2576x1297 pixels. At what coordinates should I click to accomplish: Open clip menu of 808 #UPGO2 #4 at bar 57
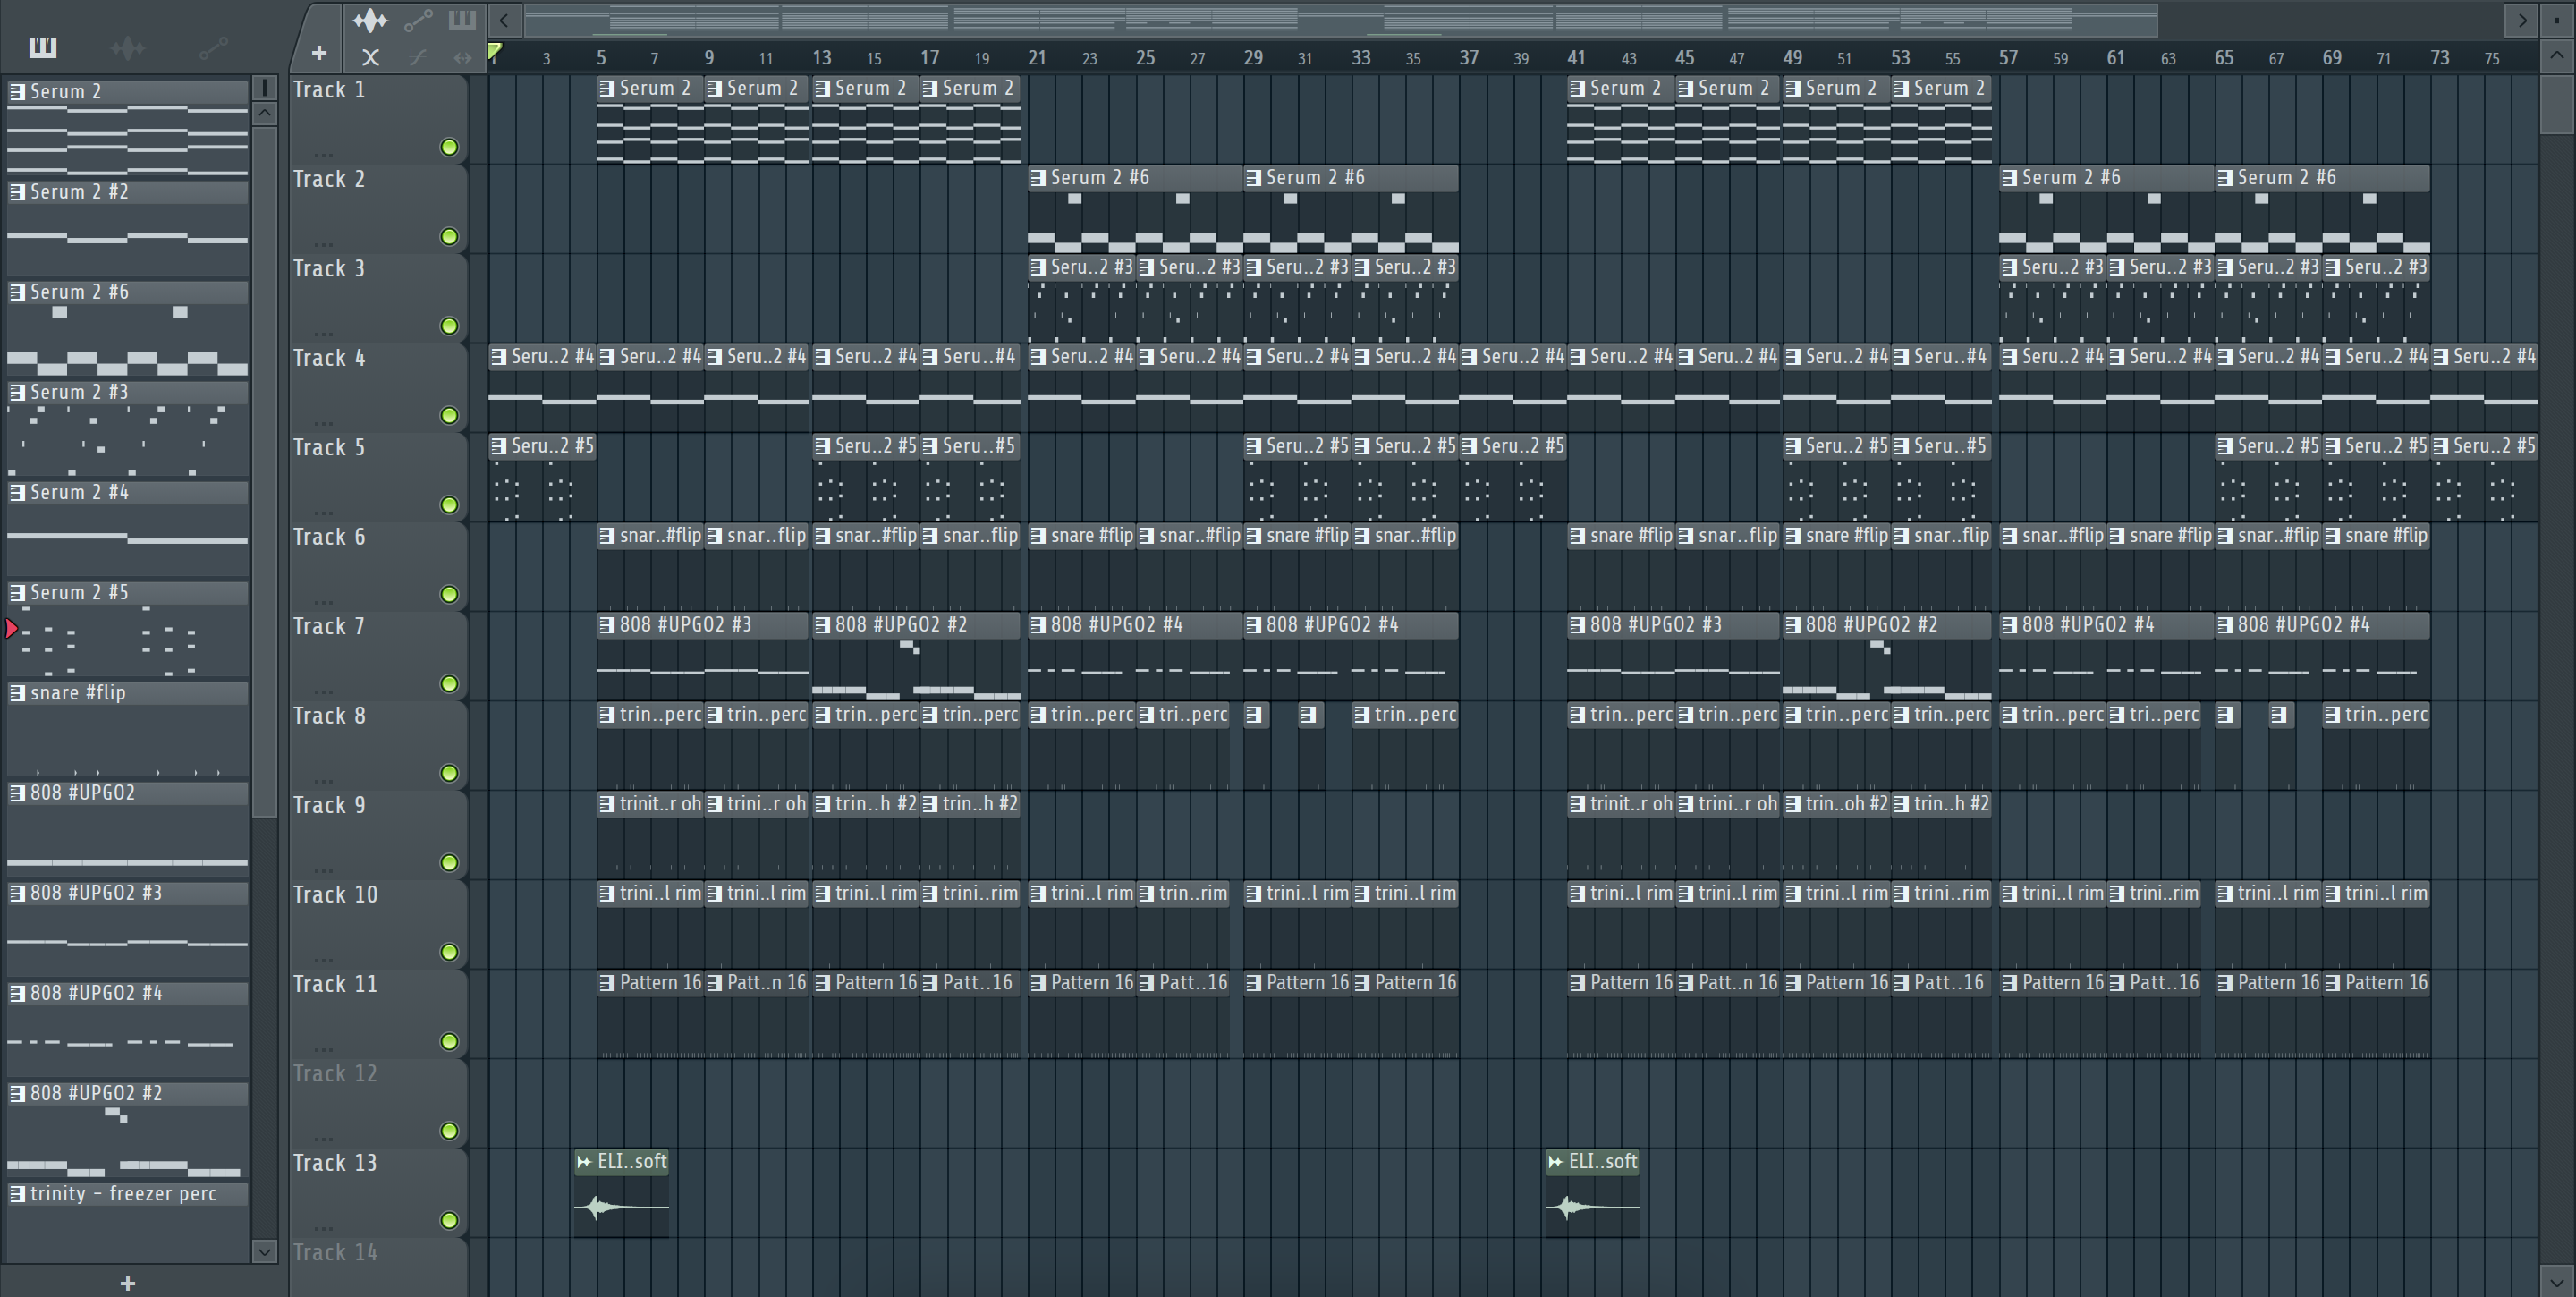[2009, 625]
